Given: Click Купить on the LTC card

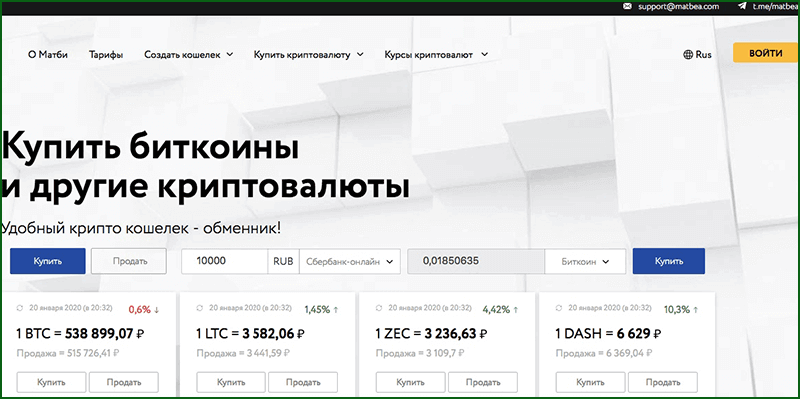Looking at the screenshot, I should (x=231, y=382).
